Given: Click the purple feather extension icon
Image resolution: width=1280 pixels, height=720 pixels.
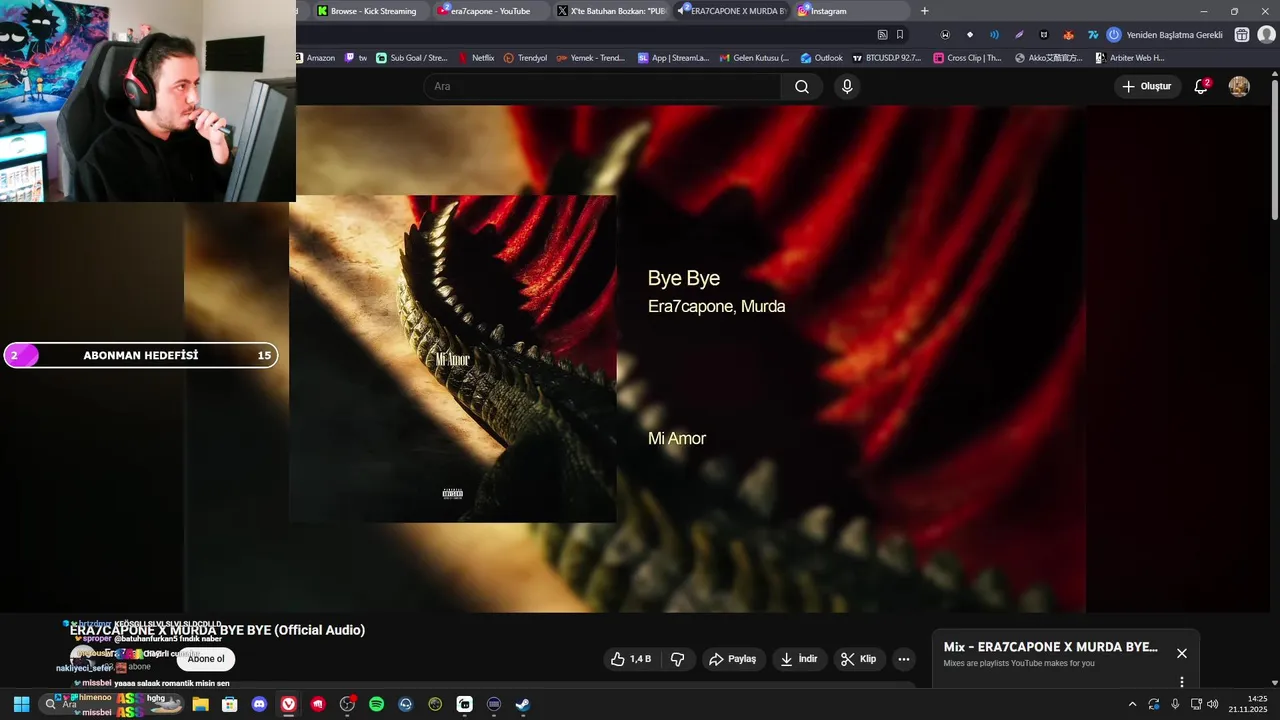Looking at the screenshot, I should pyautogui.click(x=1019, y=35).
